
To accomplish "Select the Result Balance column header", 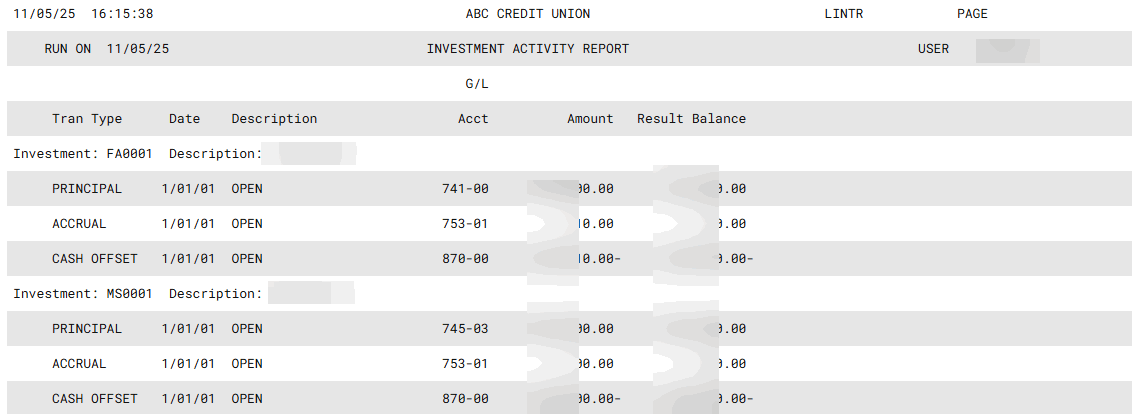I will (x=691, y=119).
